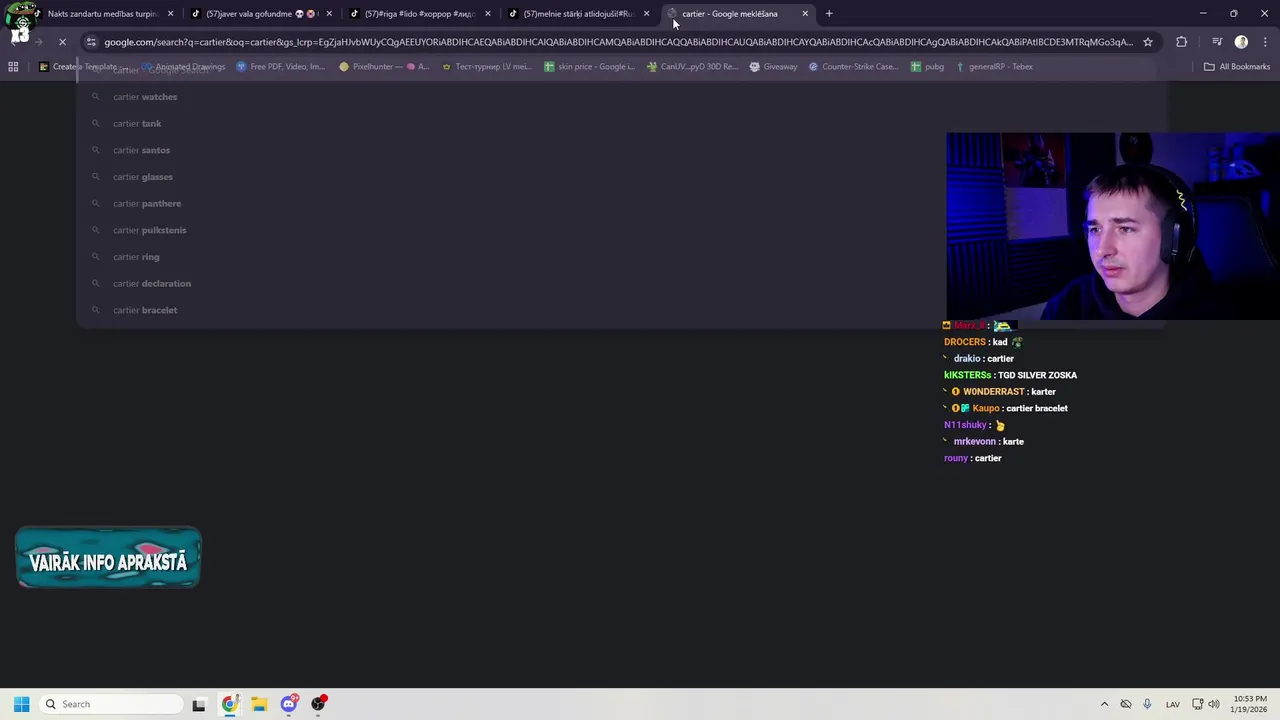Bookmark this page with the star icon
Viewport: 1280px width, 720px height.
[x=1148, y=42]
